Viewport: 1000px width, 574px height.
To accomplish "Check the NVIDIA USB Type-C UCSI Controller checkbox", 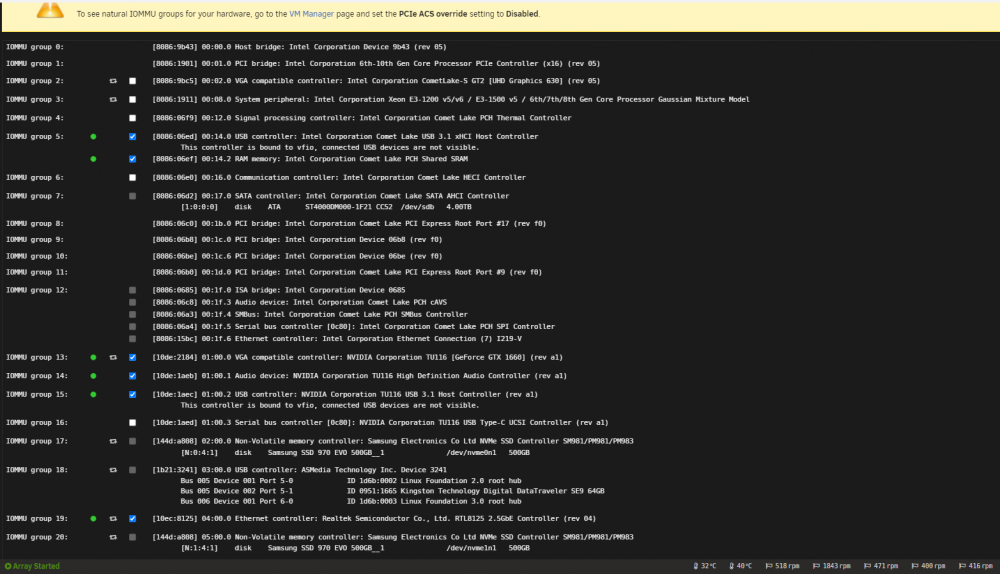I will pos(133,423).
